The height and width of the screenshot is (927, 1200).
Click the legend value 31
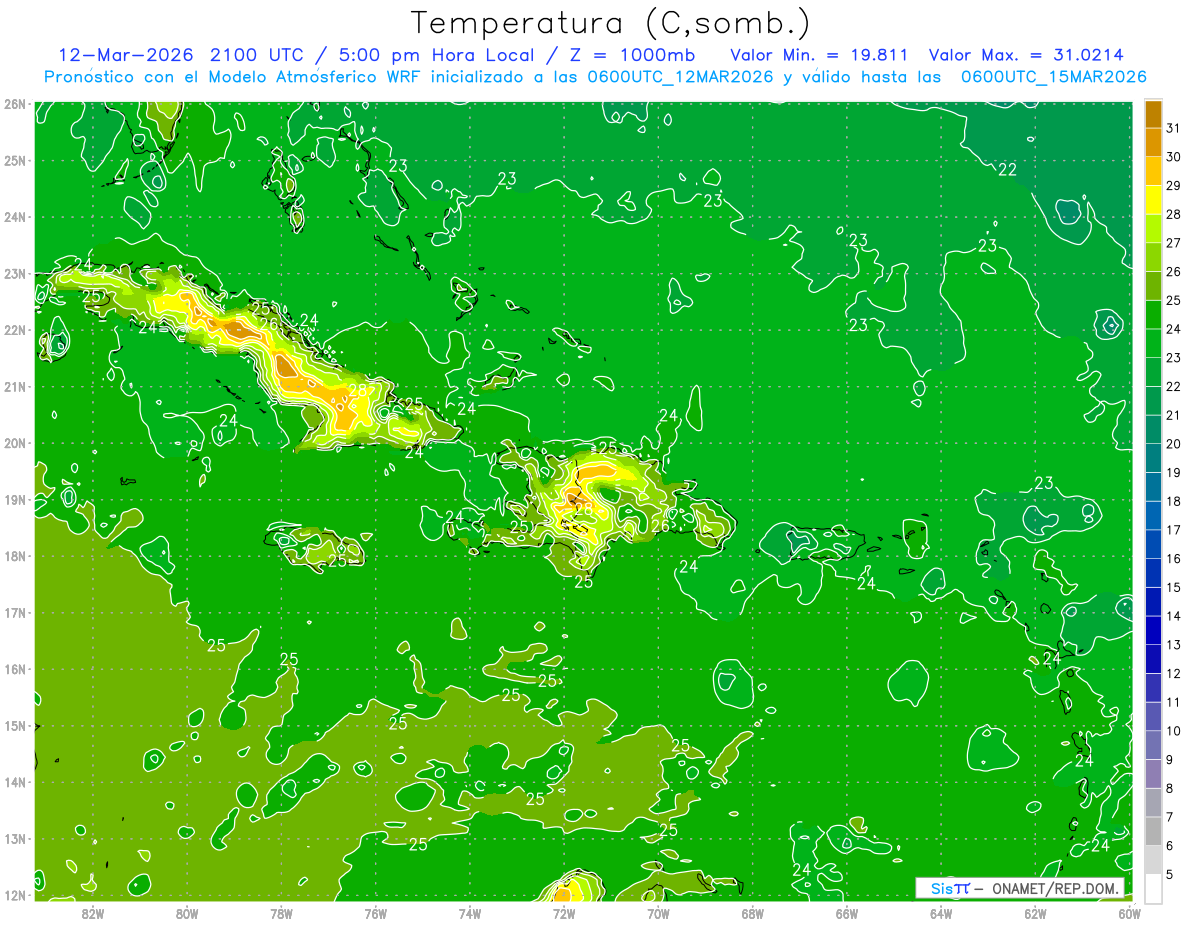1173,128
